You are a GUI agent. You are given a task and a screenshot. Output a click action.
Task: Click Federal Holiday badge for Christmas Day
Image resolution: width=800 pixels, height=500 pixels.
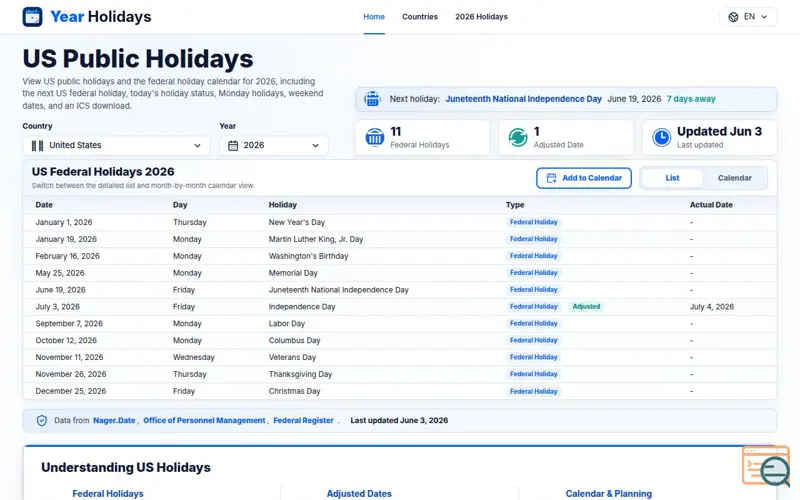point(534,391)
